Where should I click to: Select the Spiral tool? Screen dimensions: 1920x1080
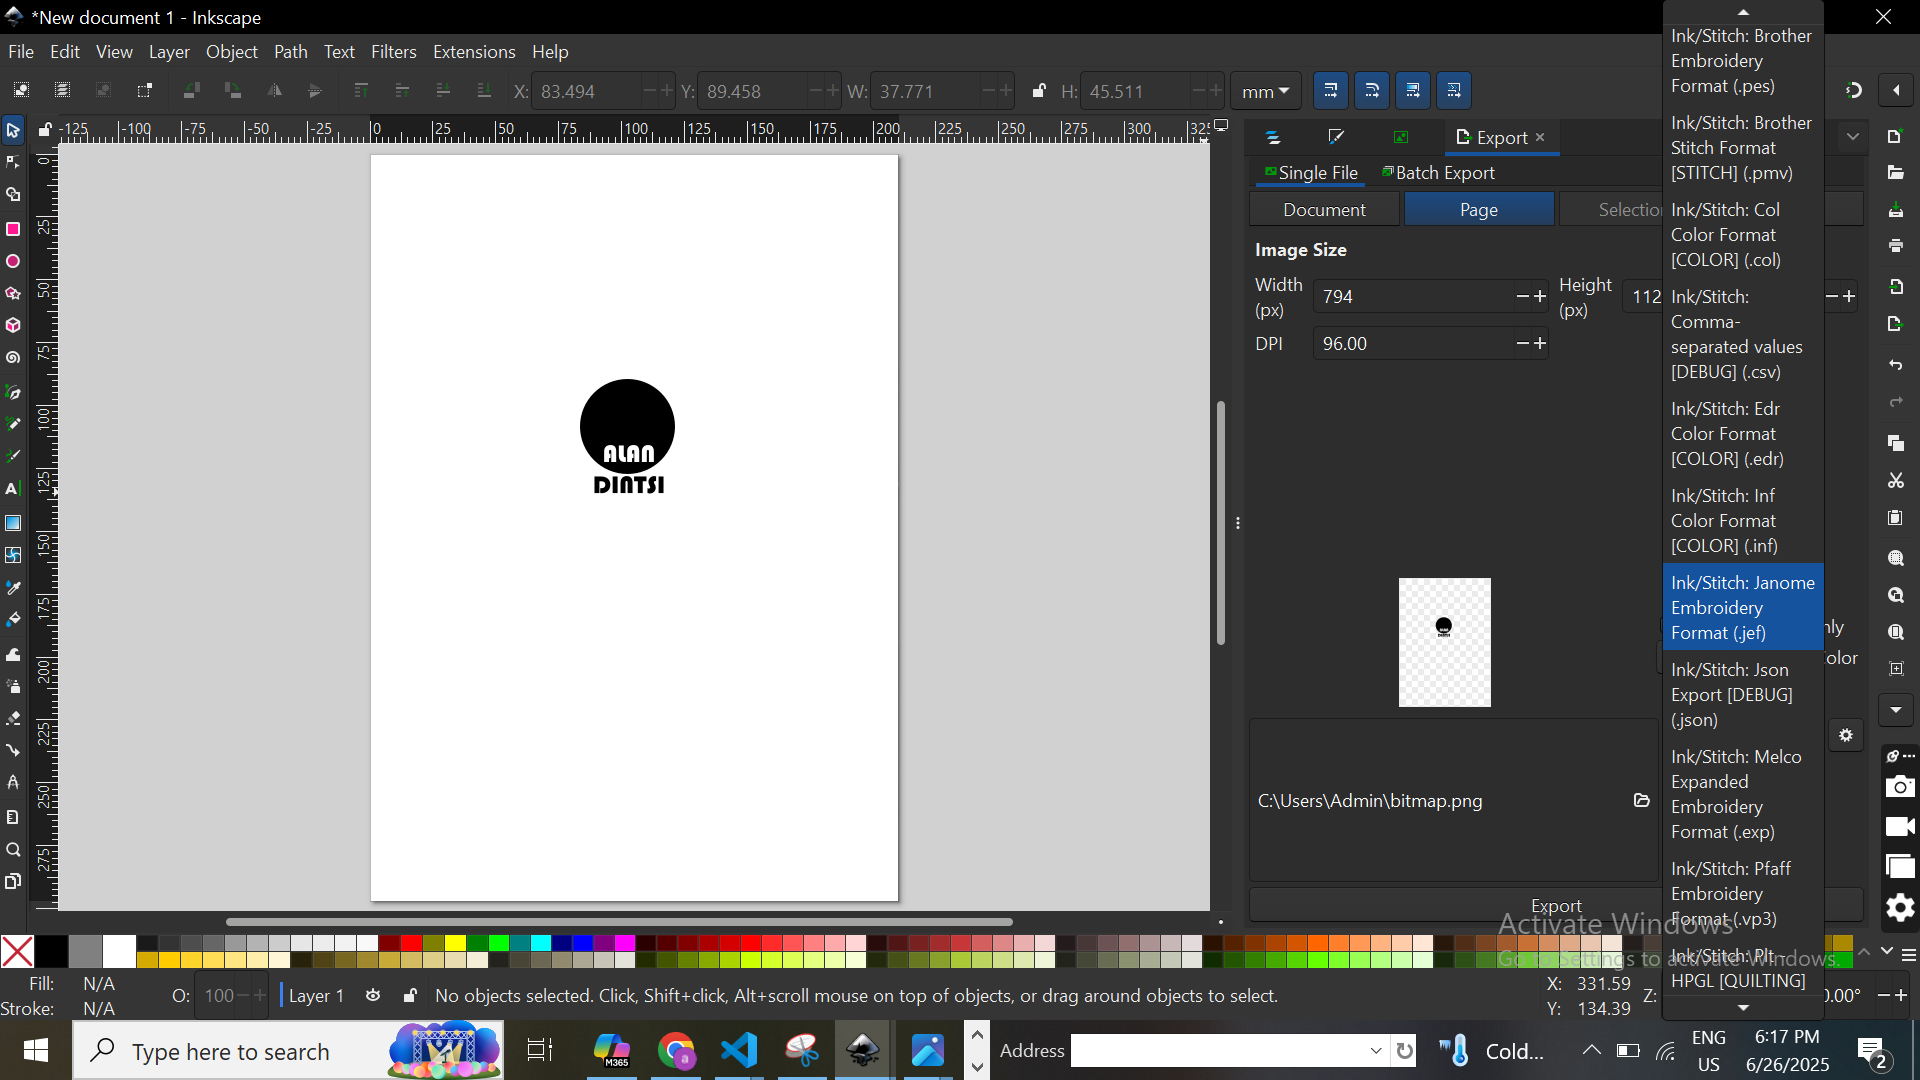pos(13,358)
